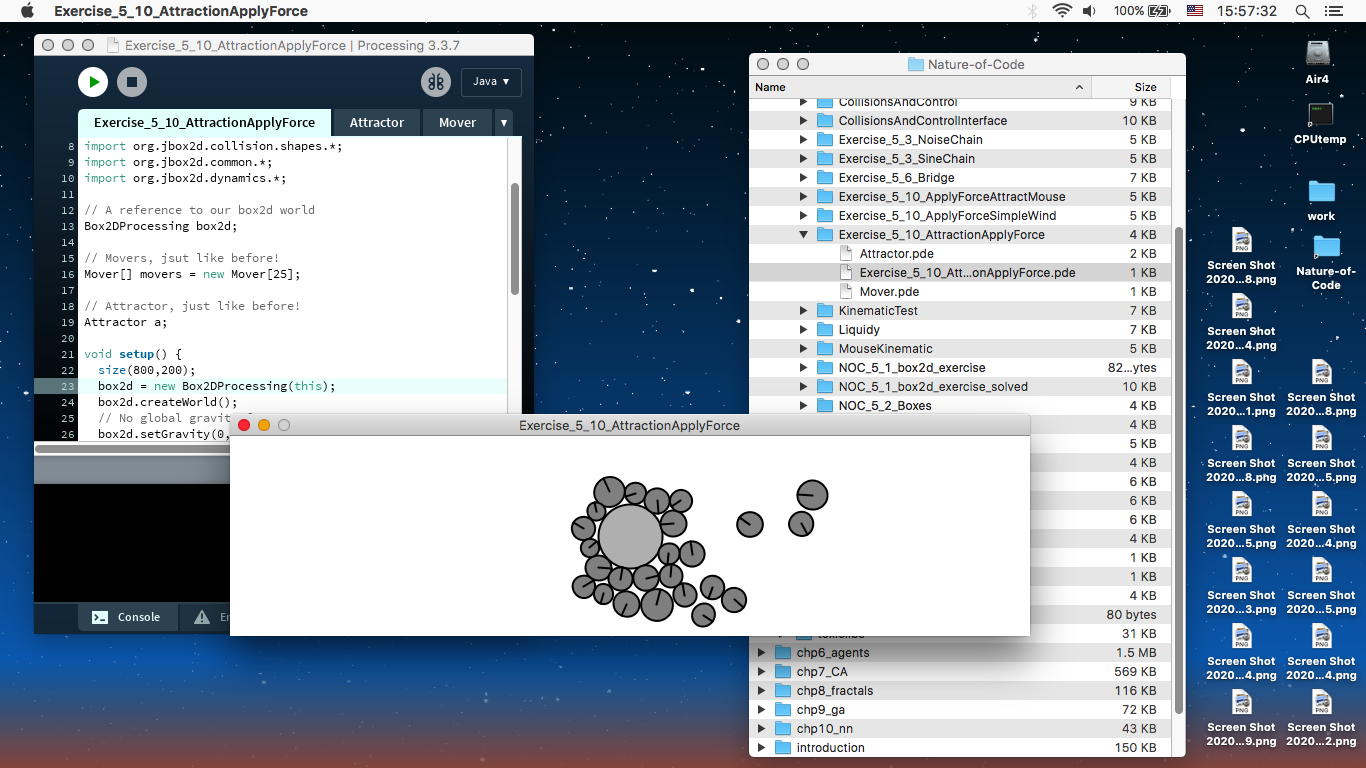Run the Processing sketch
The image size is (1366, 768).
(93, 82)
